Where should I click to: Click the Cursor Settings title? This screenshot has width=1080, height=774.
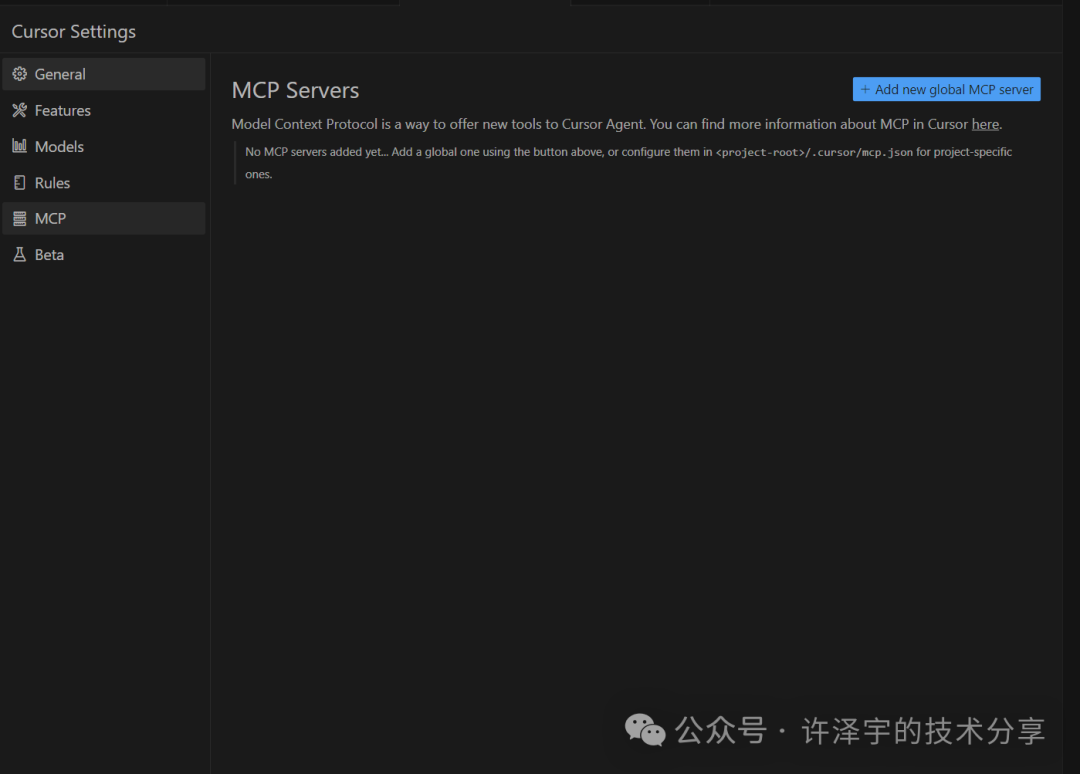[73, 32]
